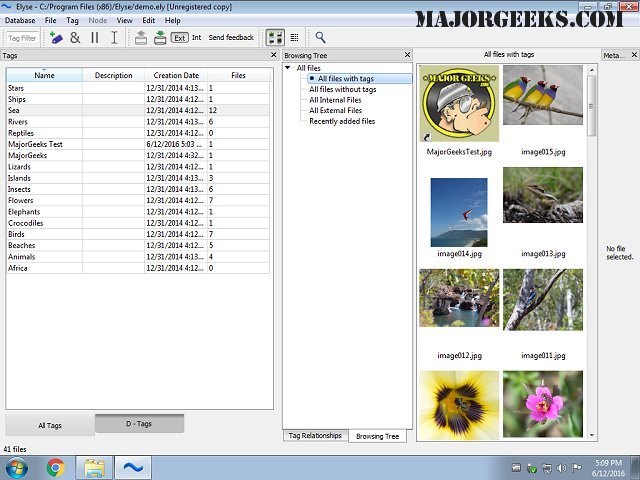Select the Reptiles tag
Image resolution: width=640 pixels, height=480 pixels.
point(138,133)
